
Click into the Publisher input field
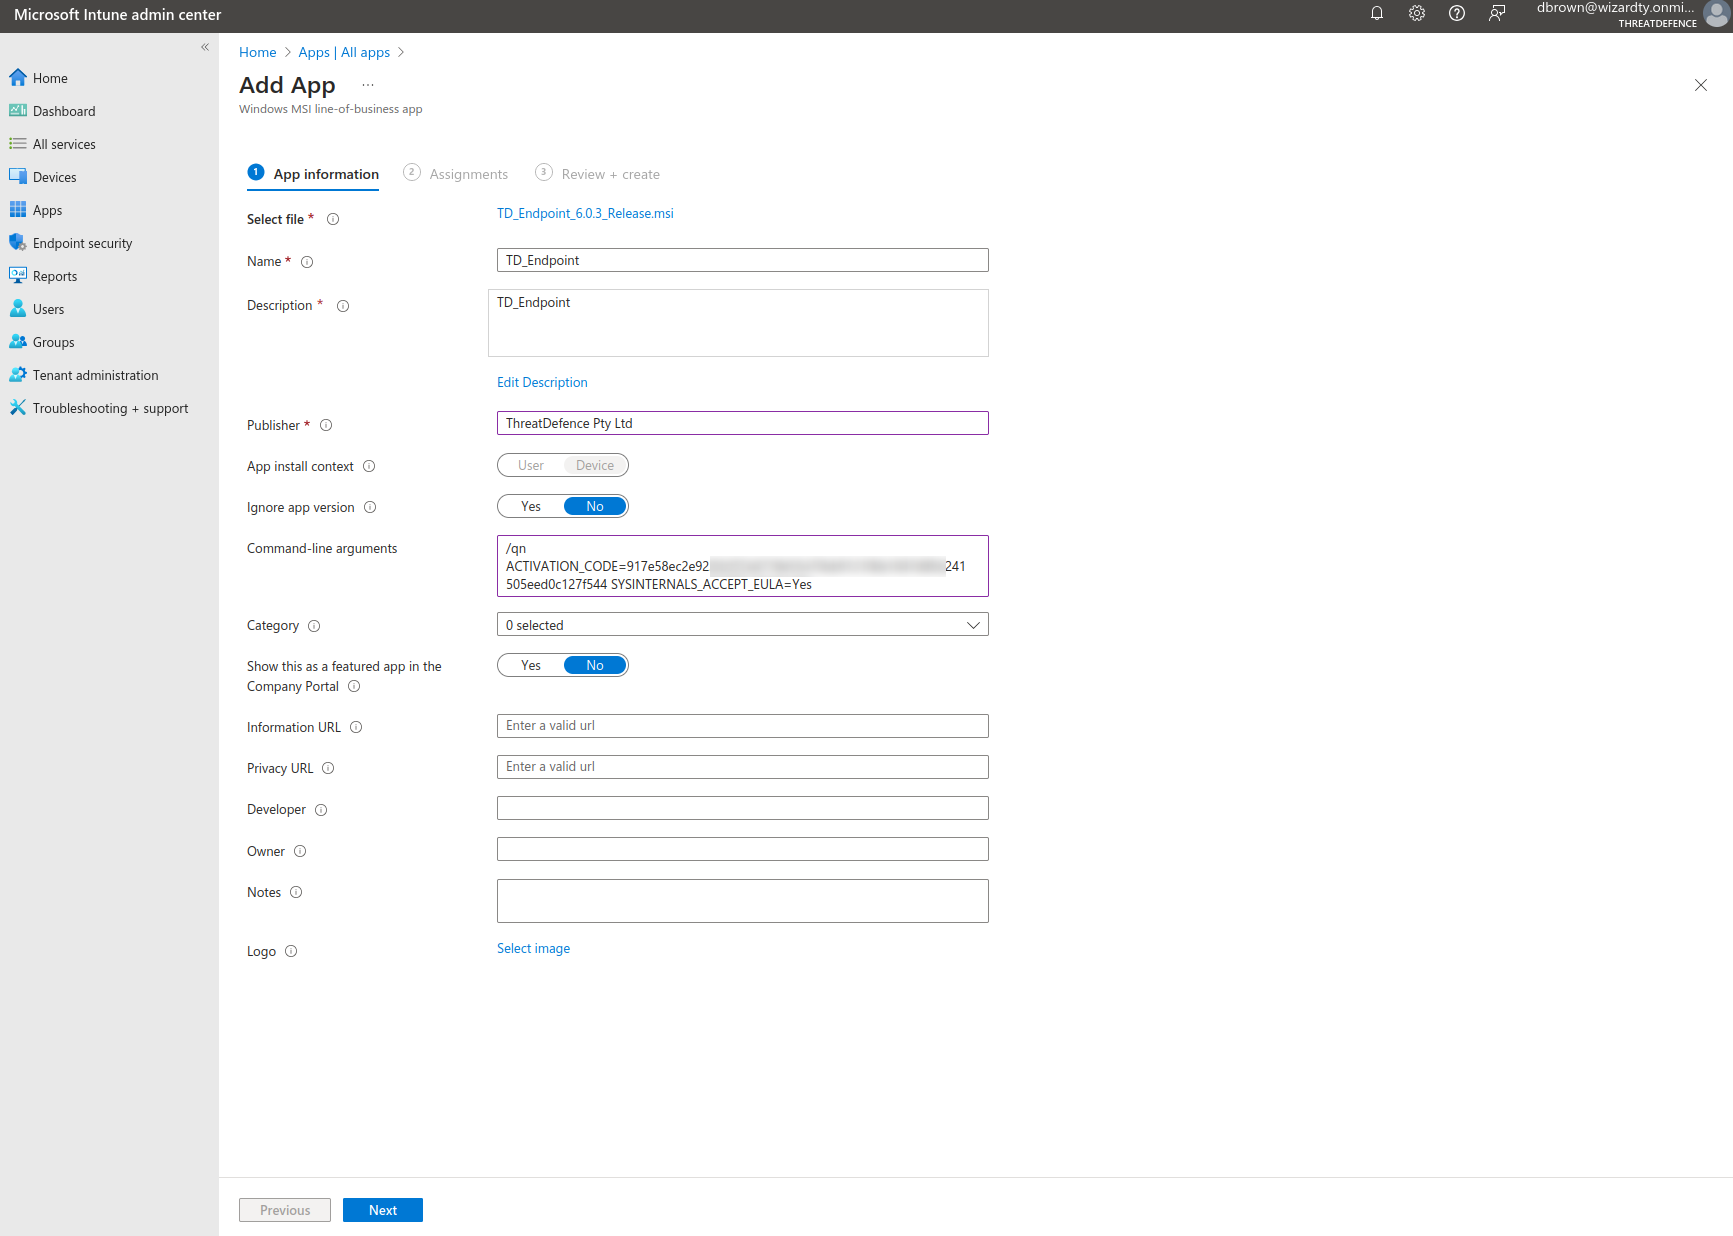tap(743, 424)
